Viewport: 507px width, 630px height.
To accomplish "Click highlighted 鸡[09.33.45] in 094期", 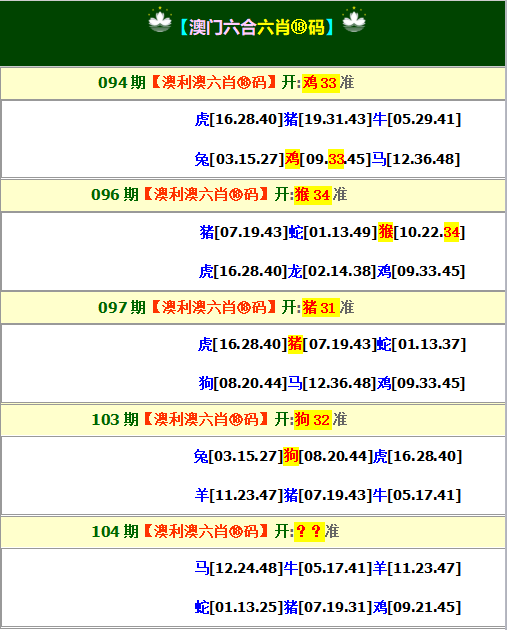I will 328,159.
